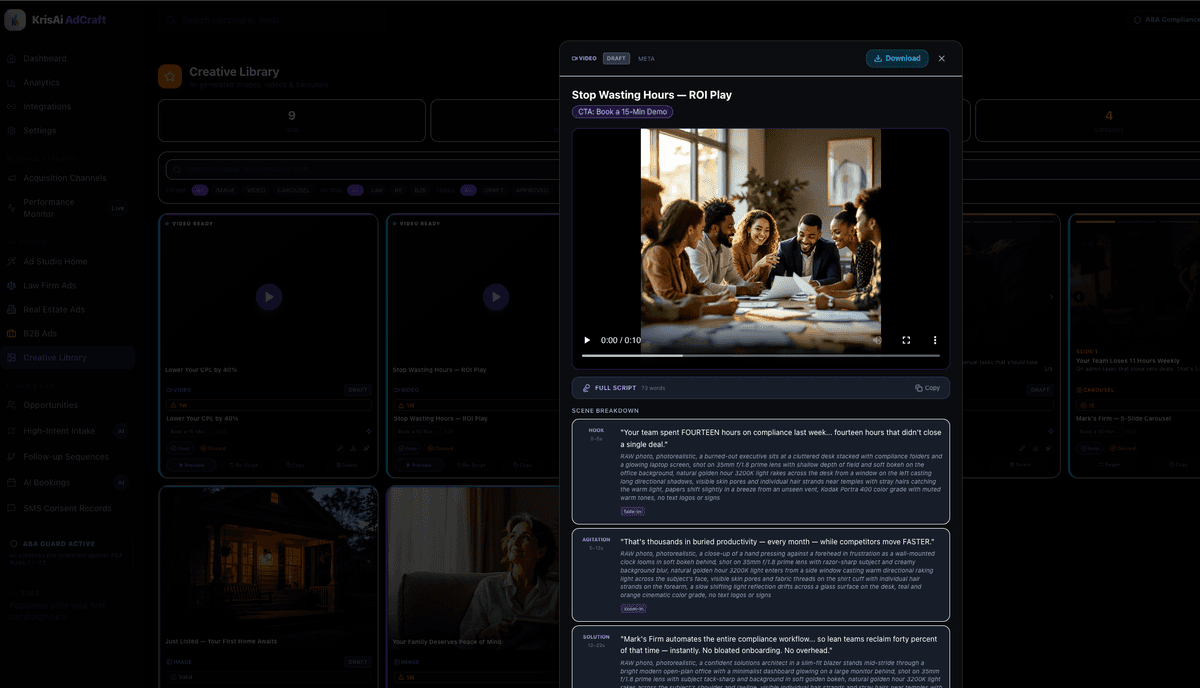Open Real Estate Ads
The width and height of the screenshot is (1200, 688).
pyautogui.click(x=54, y=310)
